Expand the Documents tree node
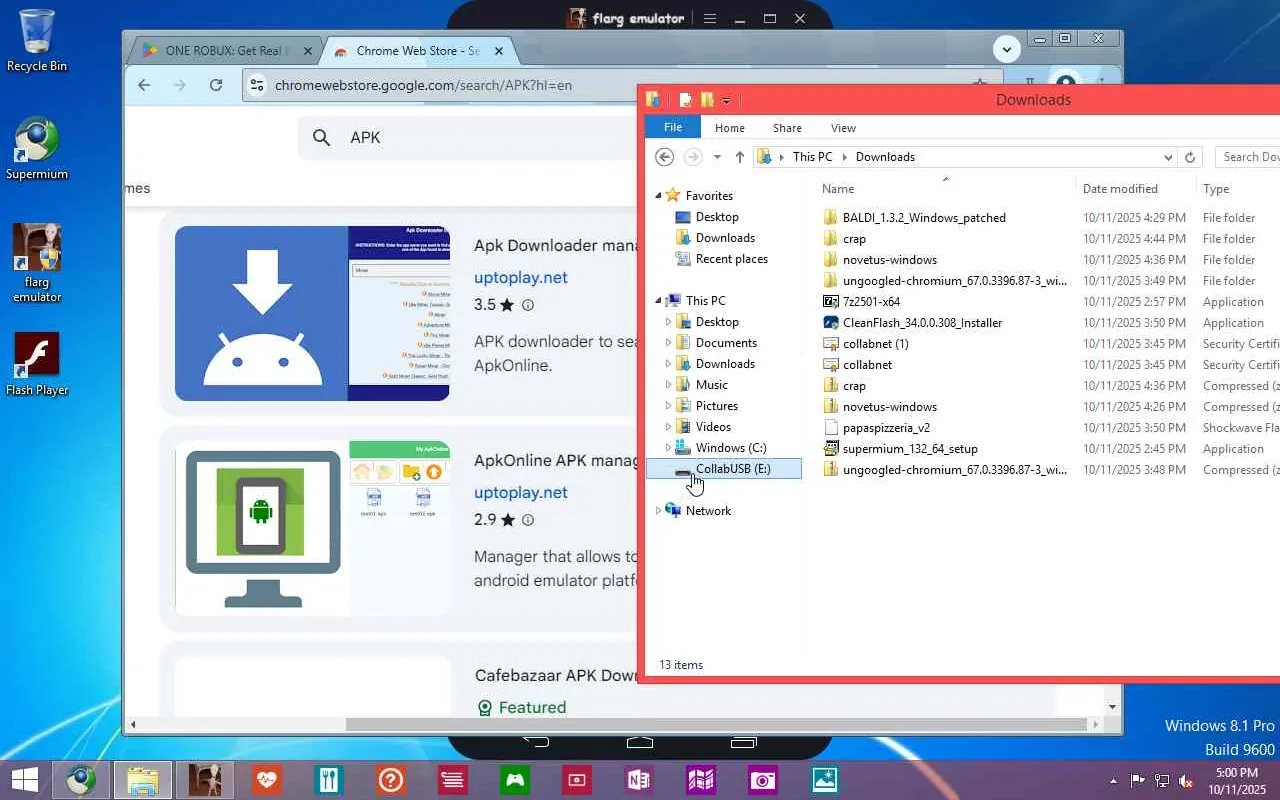Viewport: 1280px width, 800px height. click(668, 343)
